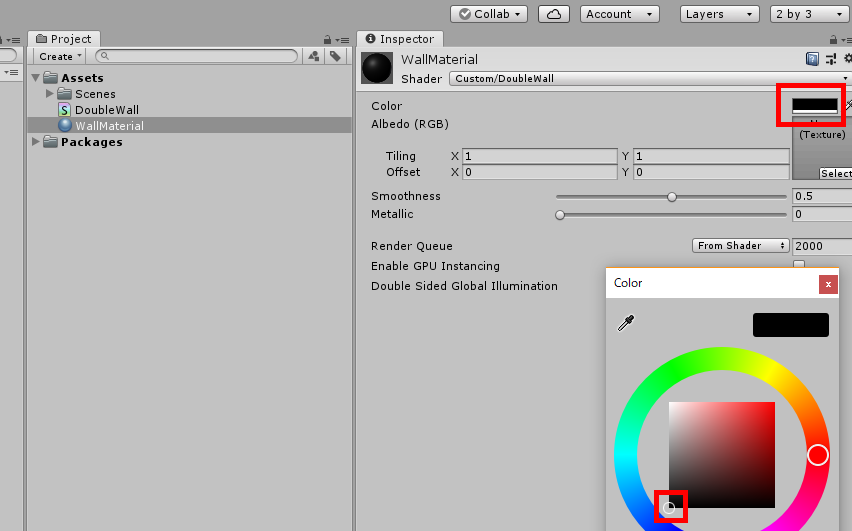The image size is (852, 531).
Task: Open the 2 by 3 layout dropdown
Action: tap(810, 14)
